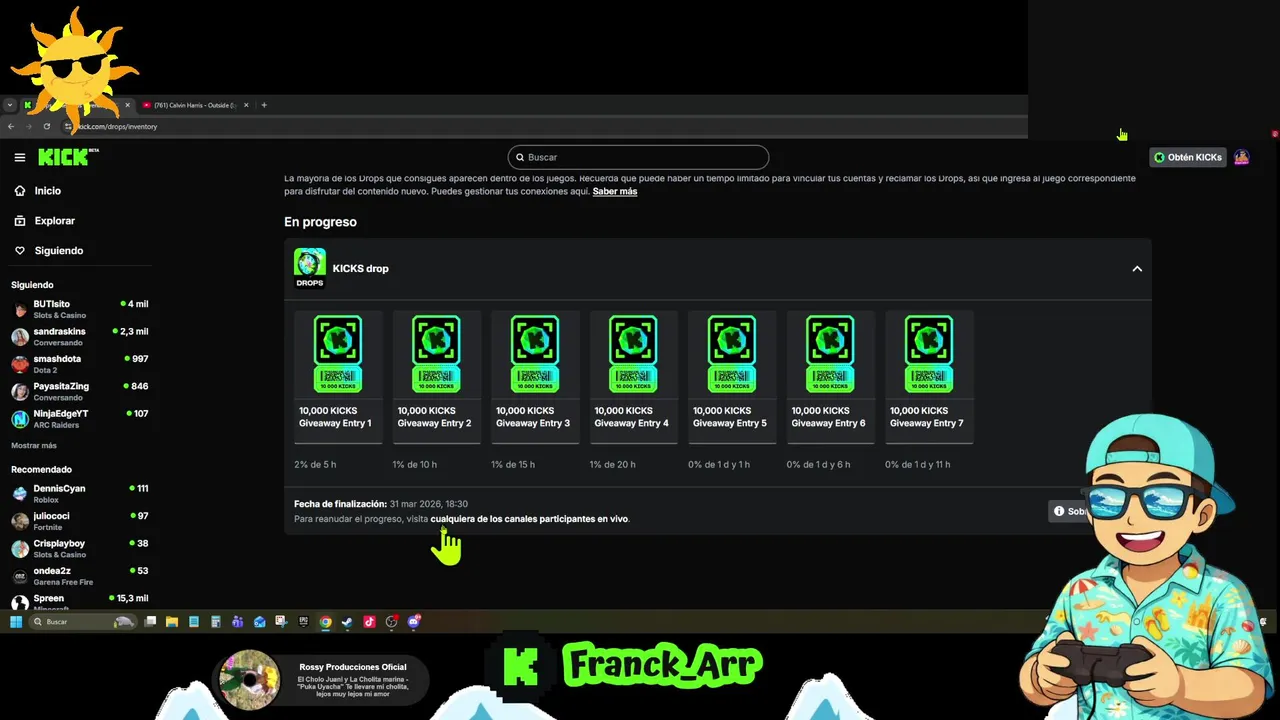Open Task View on taskbar
Viewport: 1280px width, 720px height.
(150, 622)
